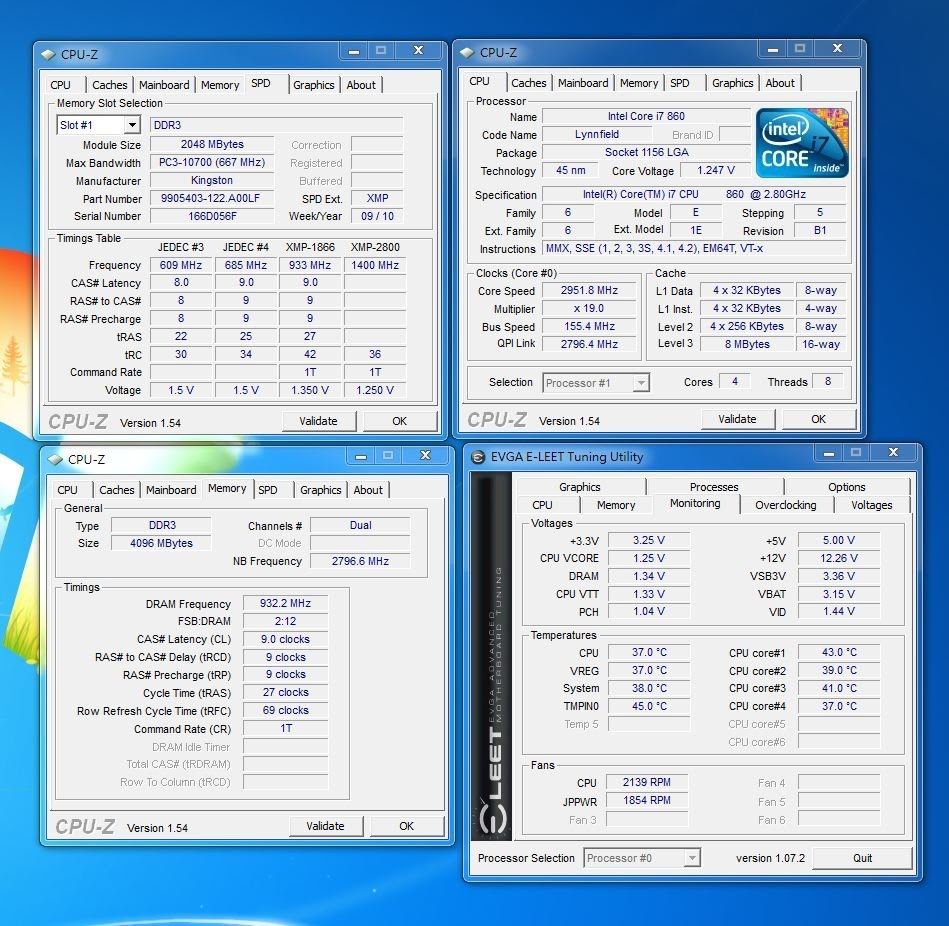Click the DRAM Frequency value 932.2 MHz
The image size is (949, 926).
[285, 603]
